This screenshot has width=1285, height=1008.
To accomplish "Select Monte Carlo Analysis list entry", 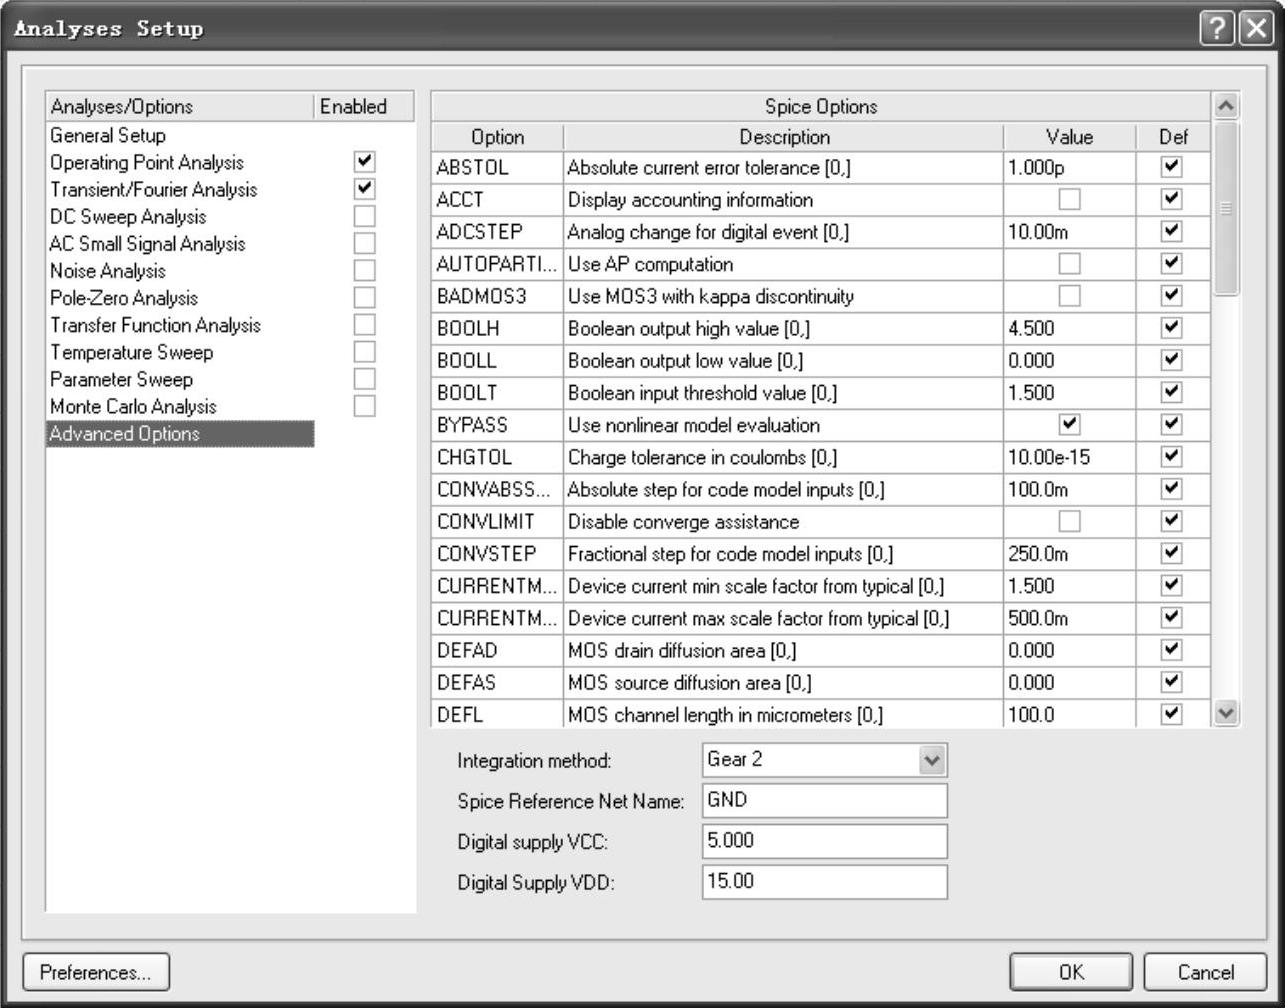I will (x=133, y=407).
